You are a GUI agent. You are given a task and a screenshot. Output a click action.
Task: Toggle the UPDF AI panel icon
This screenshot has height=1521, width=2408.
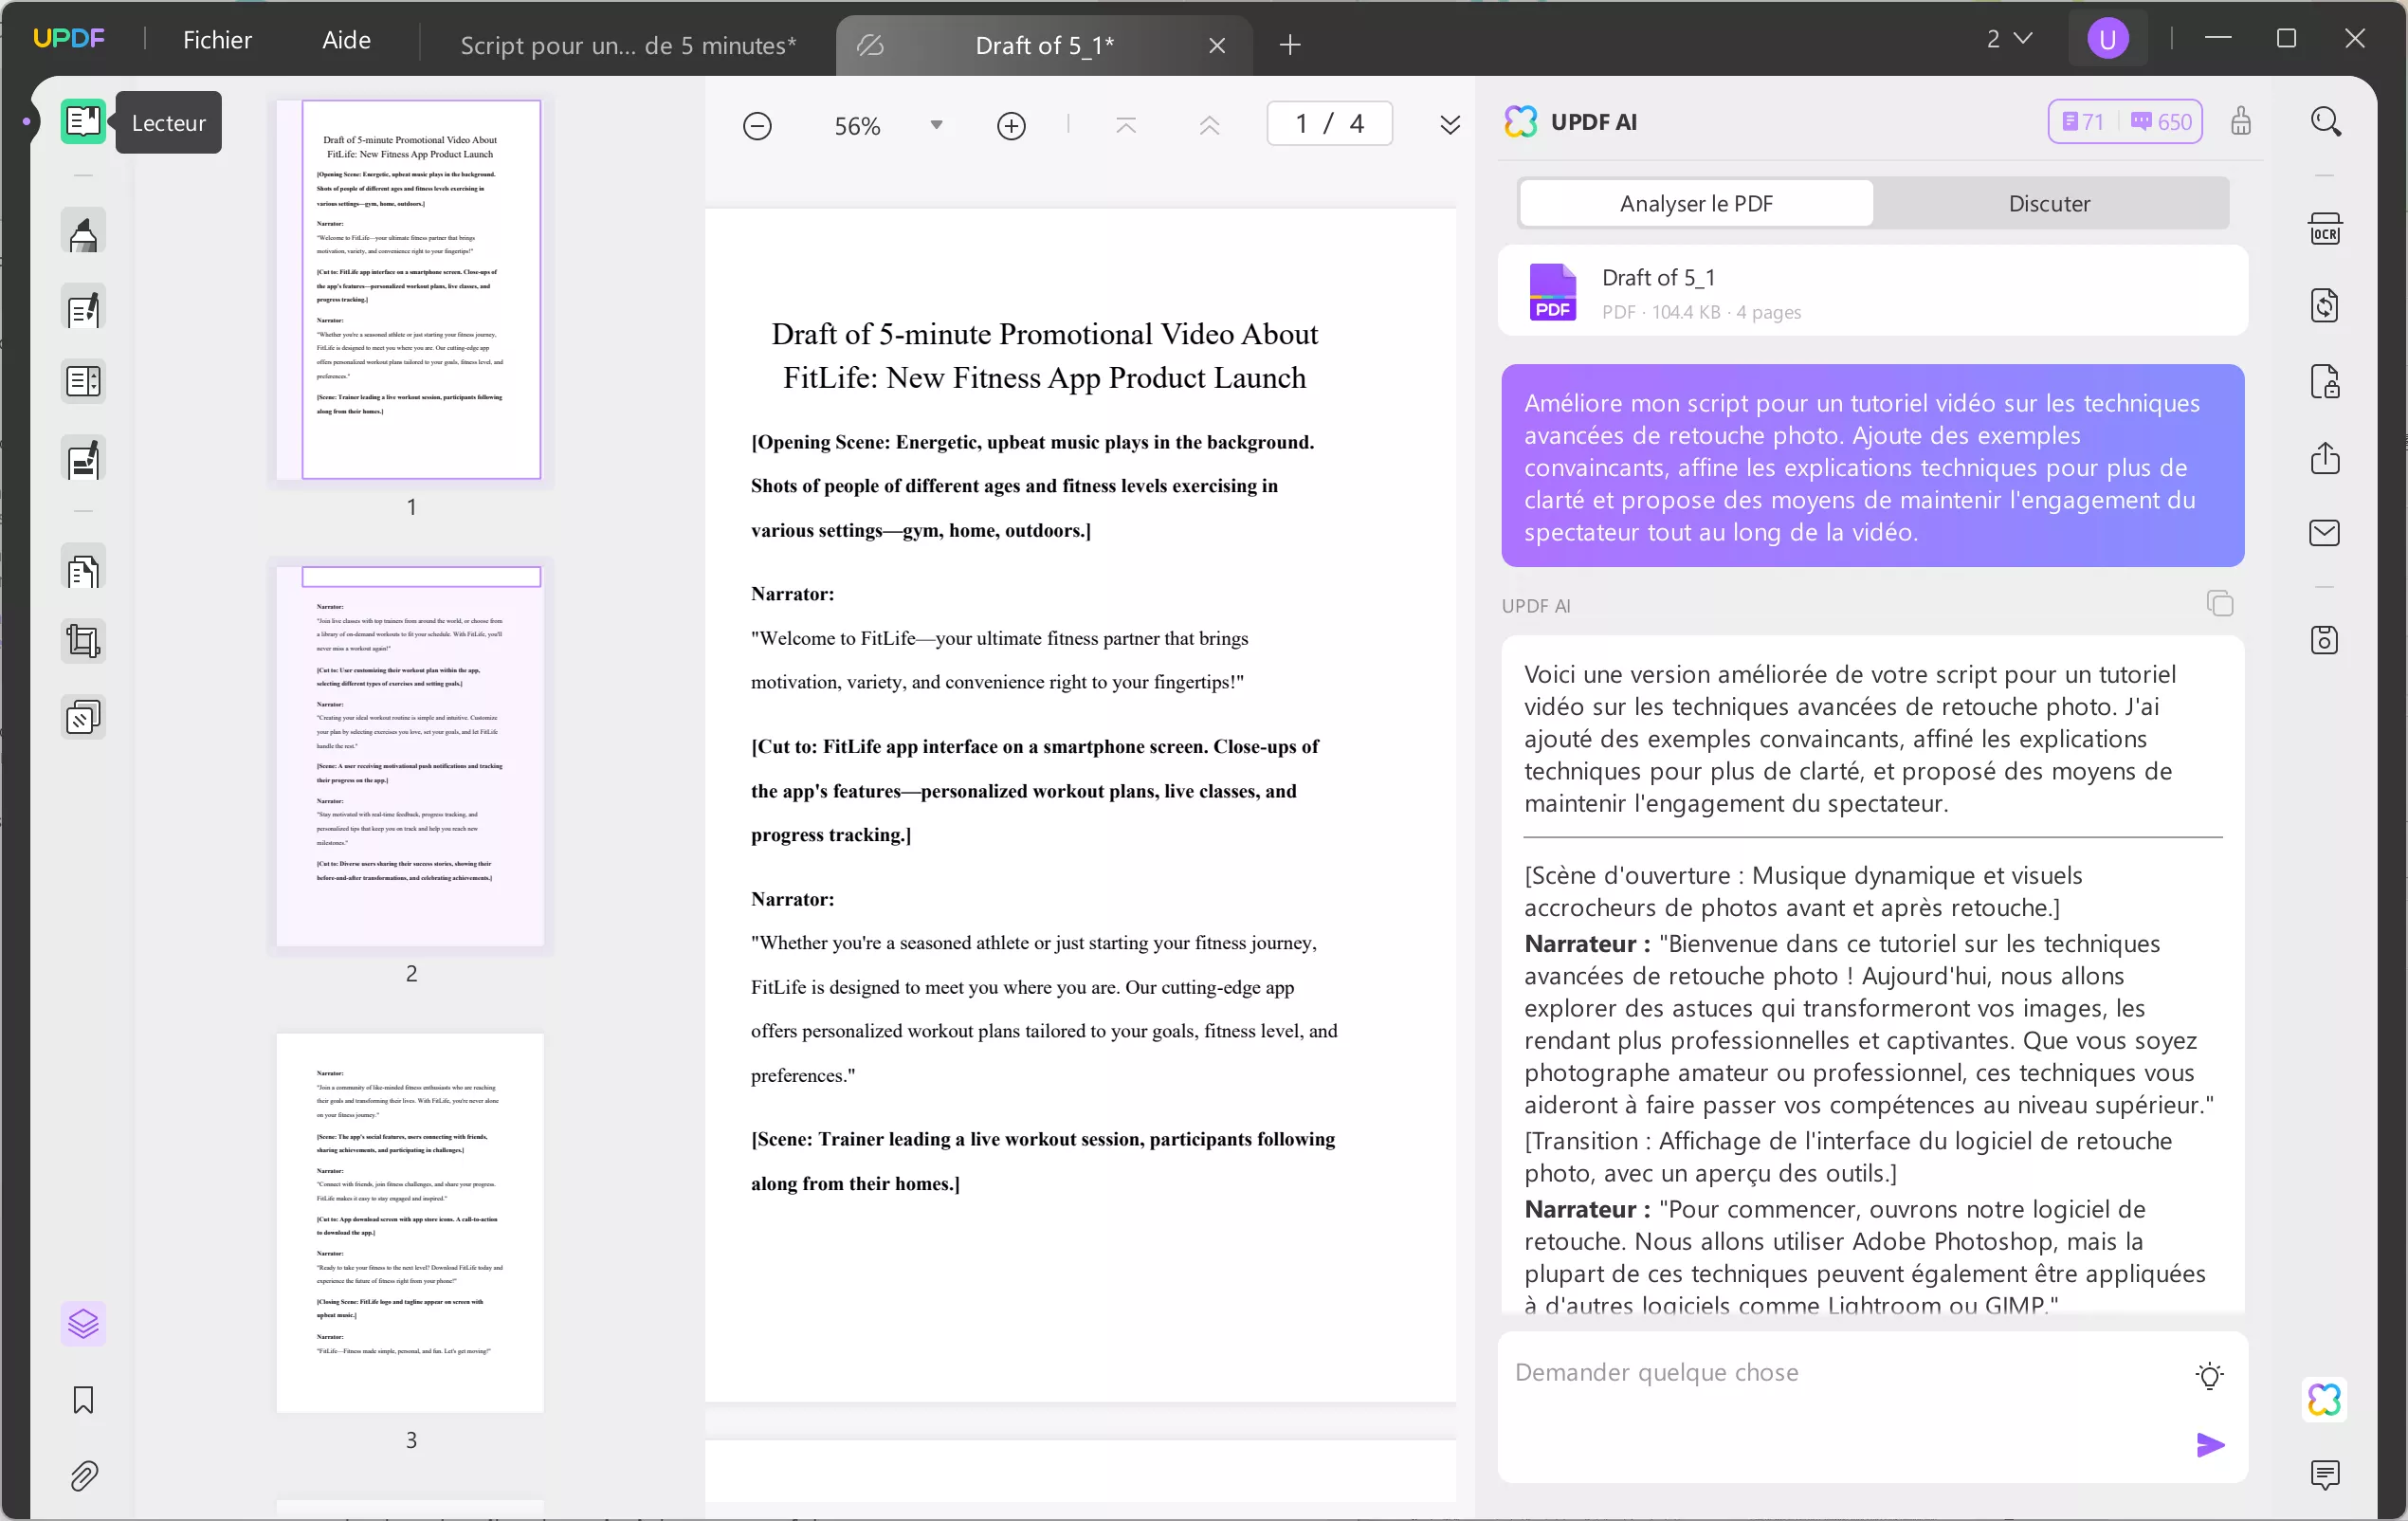[x=2324, y=1398]
